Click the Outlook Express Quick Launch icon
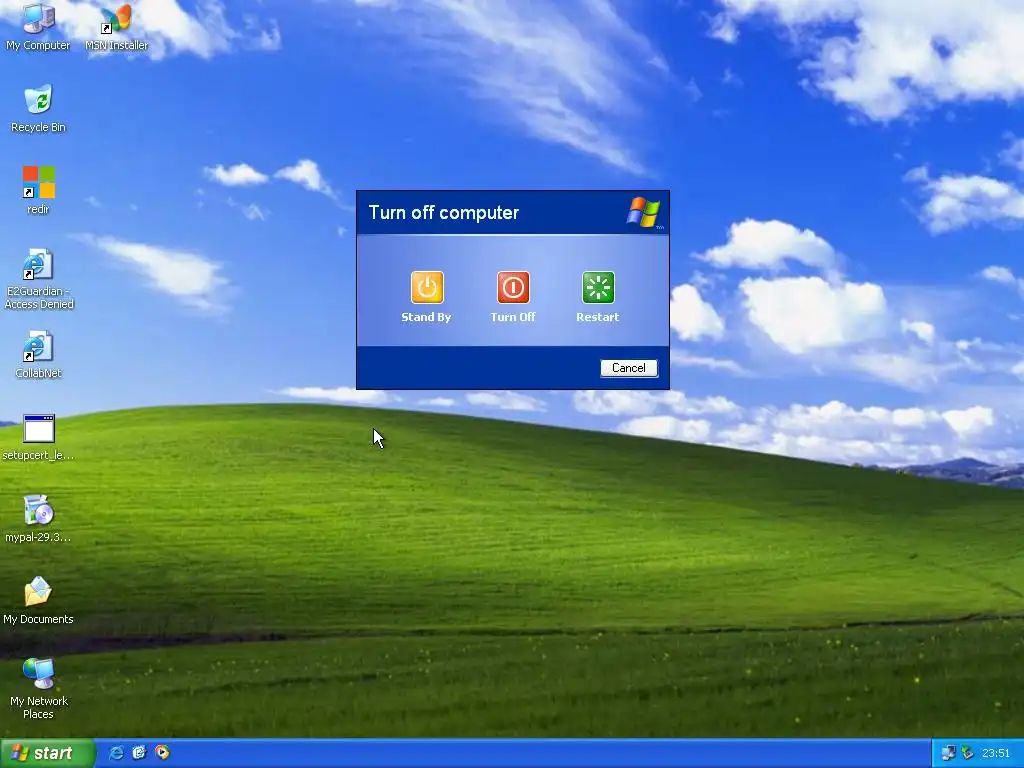Image resolution: width=1024 pixels, height=768 pixels. point(139,753)
